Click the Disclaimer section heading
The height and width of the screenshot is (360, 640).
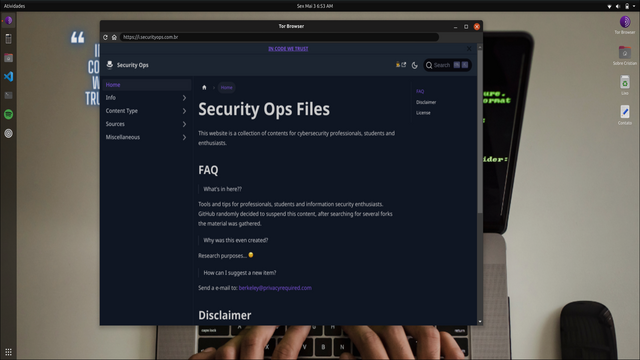(225, 315)
